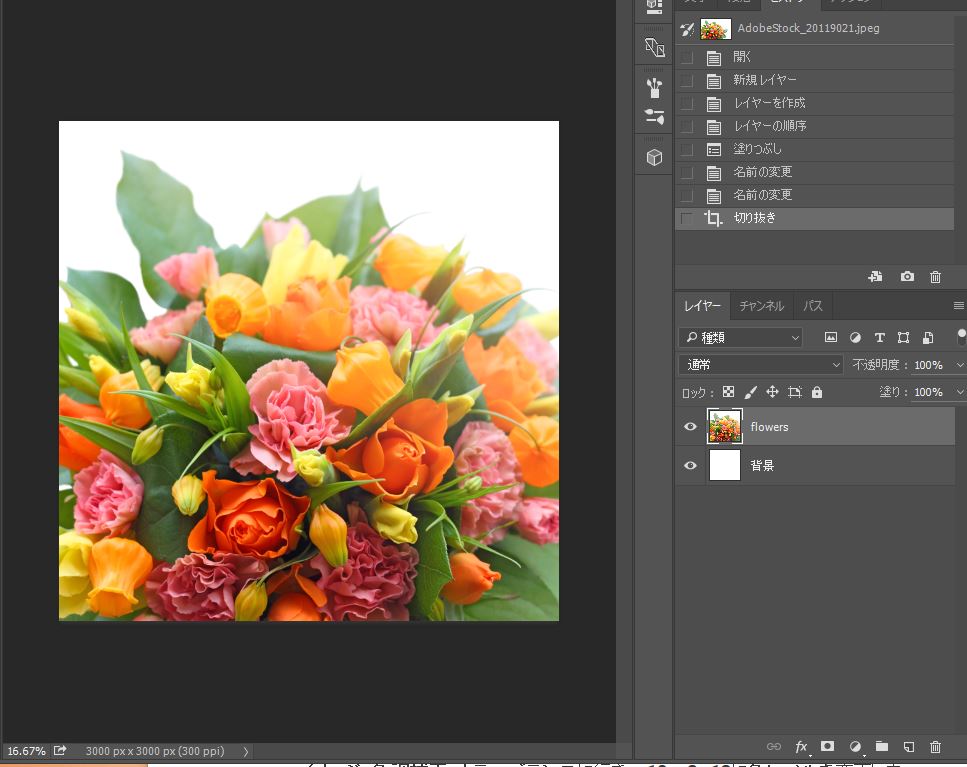Click the 16.67% zoom level field

pyautogui.click(x=27, y=751)
